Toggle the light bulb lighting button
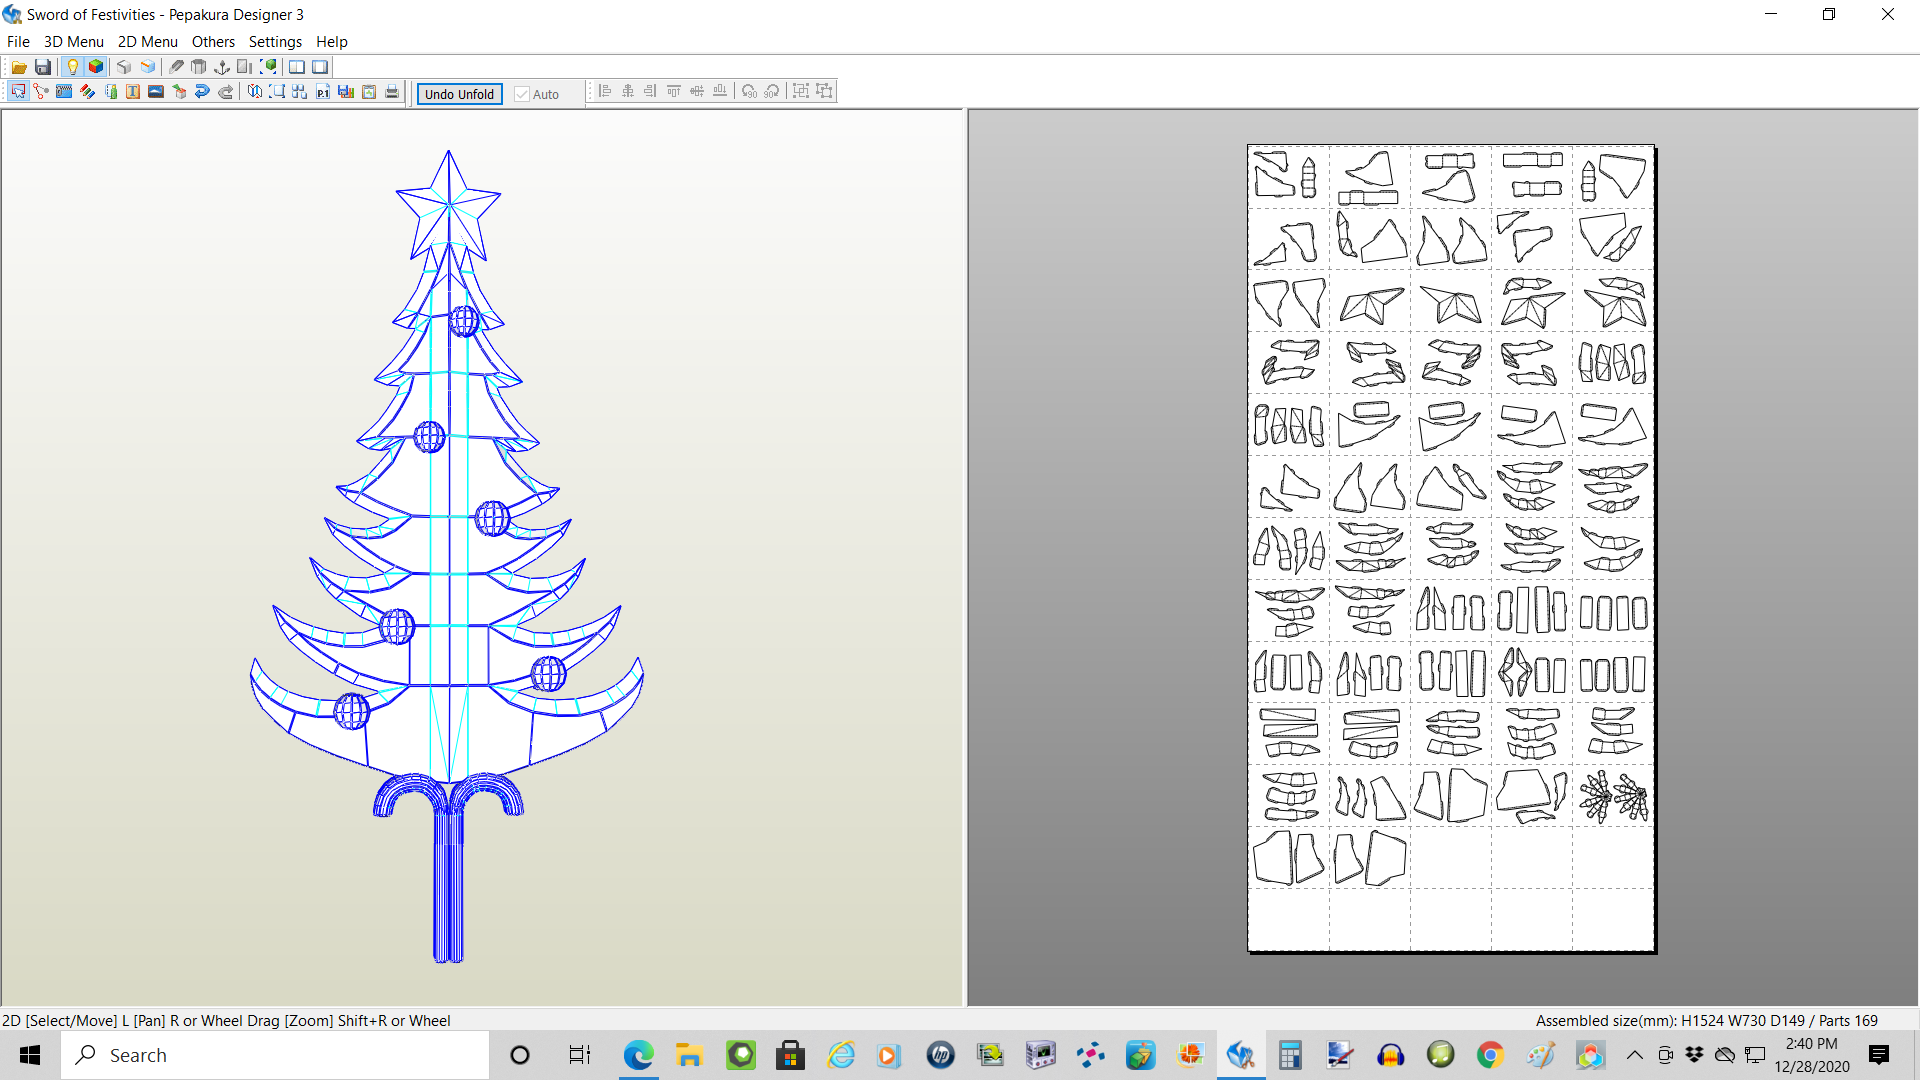The height and width of the screenshot is (1080, 1920). [72, 67]
